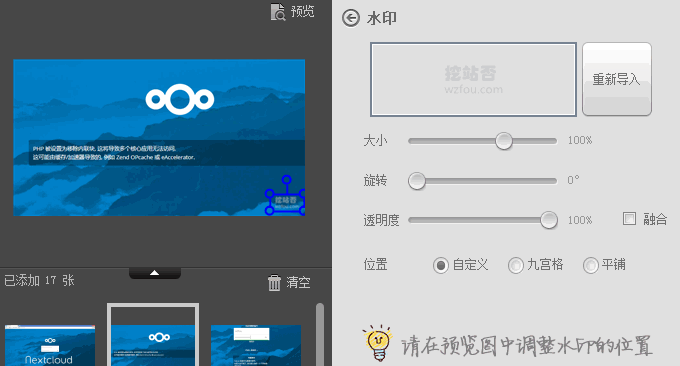Click the trash can icon to clear images
680x366 pixels.
[274, 283]
